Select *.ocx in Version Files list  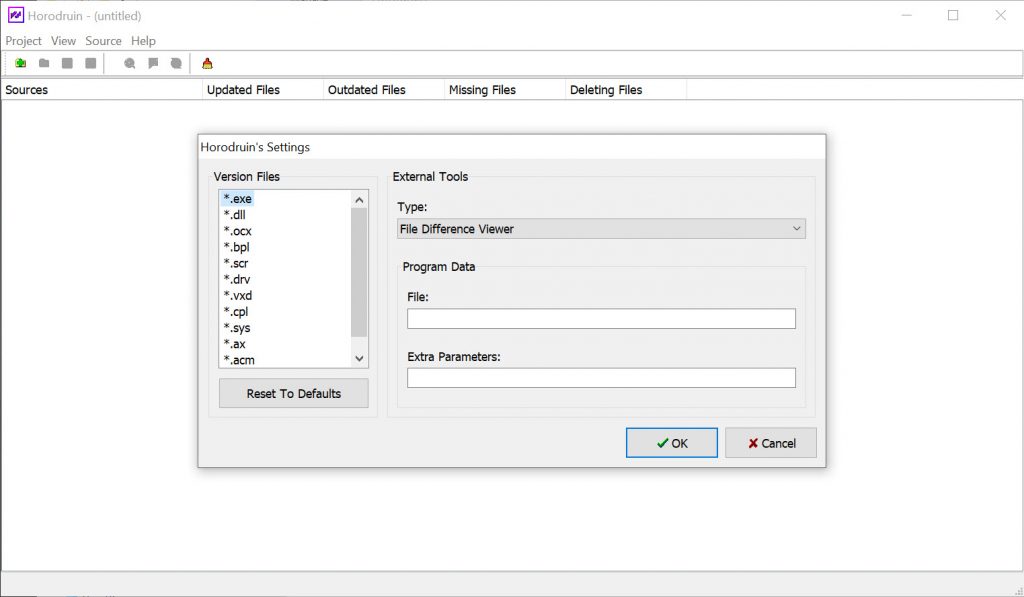pyautogui.click(x=237, y=231)
